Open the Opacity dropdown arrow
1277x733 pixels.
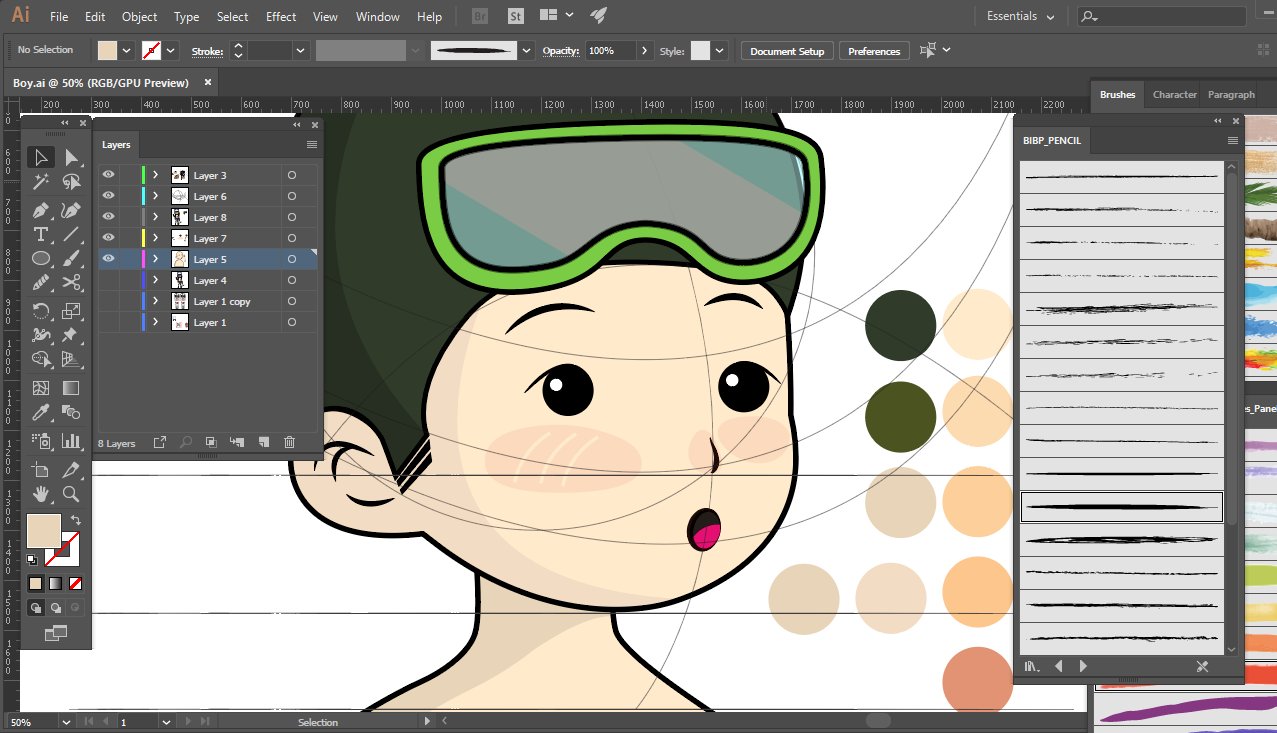pyautogui.click(x=644, y=51)
